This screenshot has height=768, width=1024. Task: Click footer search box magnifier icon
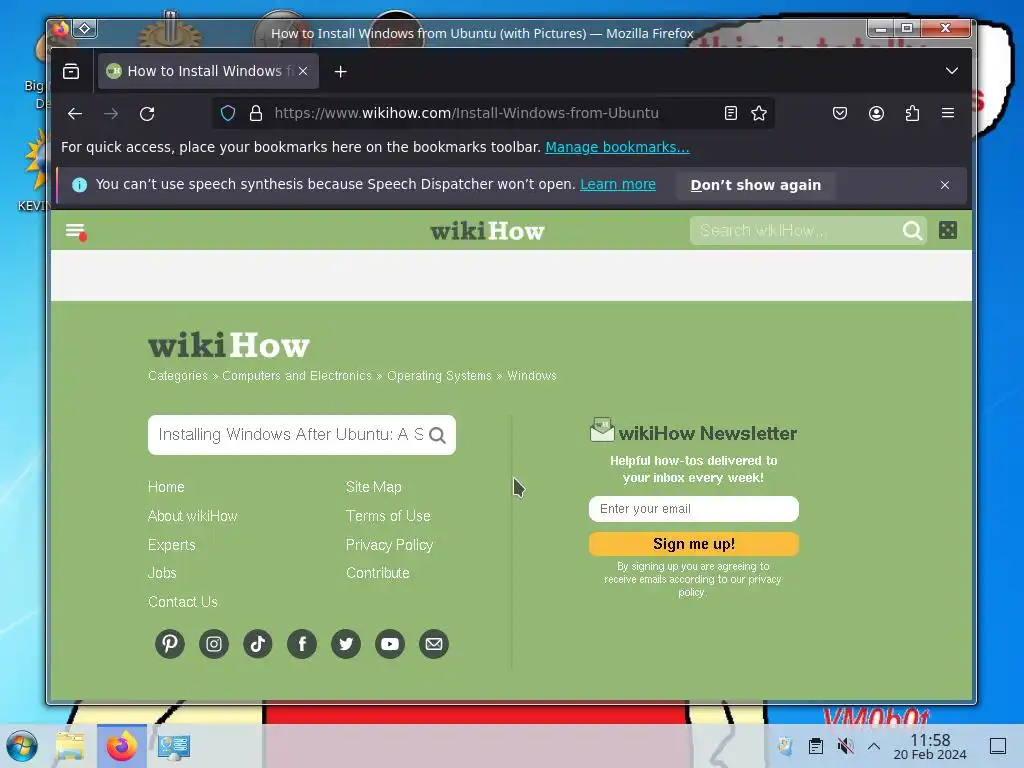pos(438,435)
